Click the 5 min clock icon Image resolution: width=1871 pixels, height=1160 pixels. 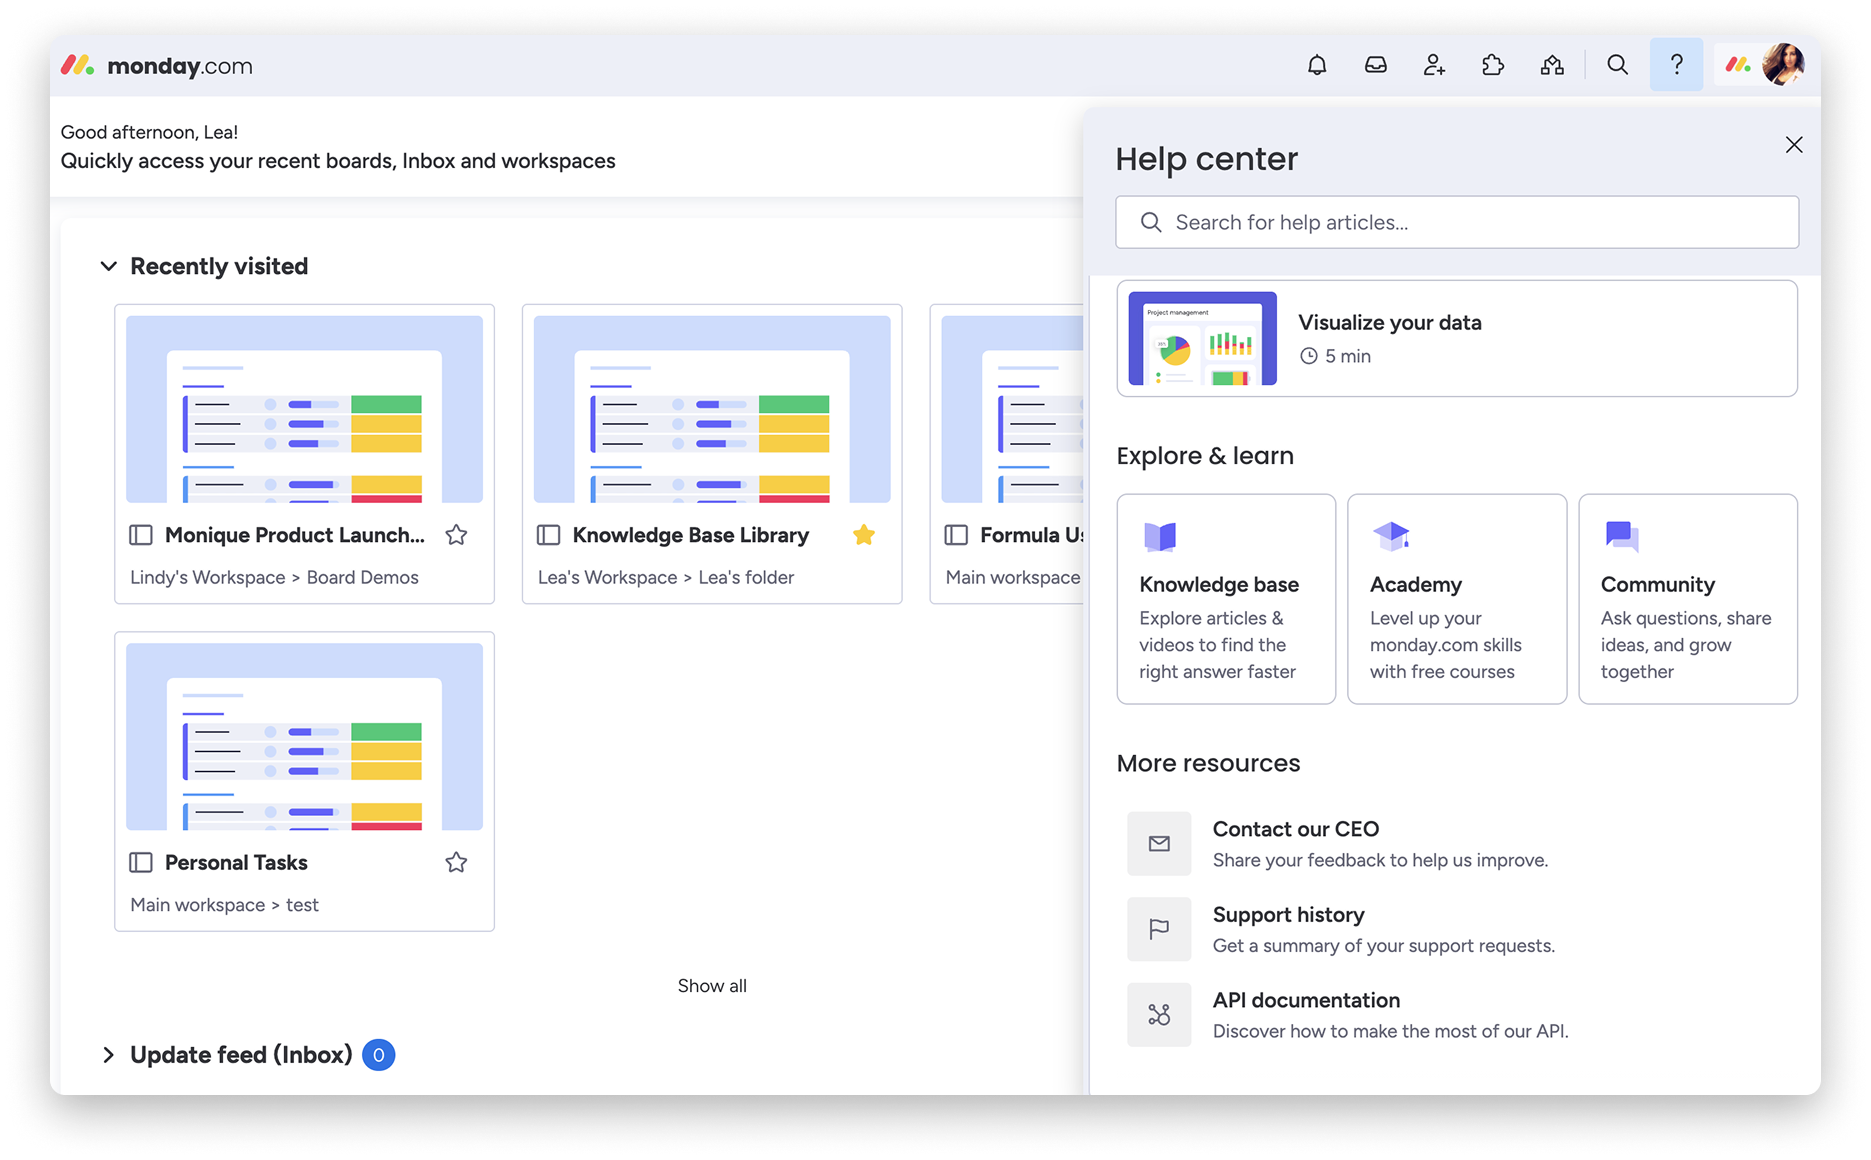point(1308,356)
